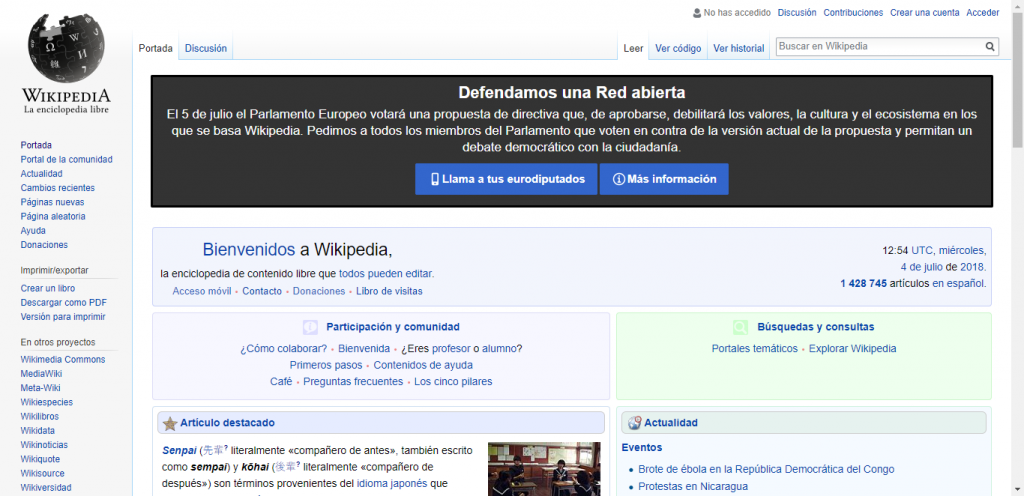Open the Wikisource link
Image resolution: width=1024 pixels, height=496 pixels.
[42, 474]
